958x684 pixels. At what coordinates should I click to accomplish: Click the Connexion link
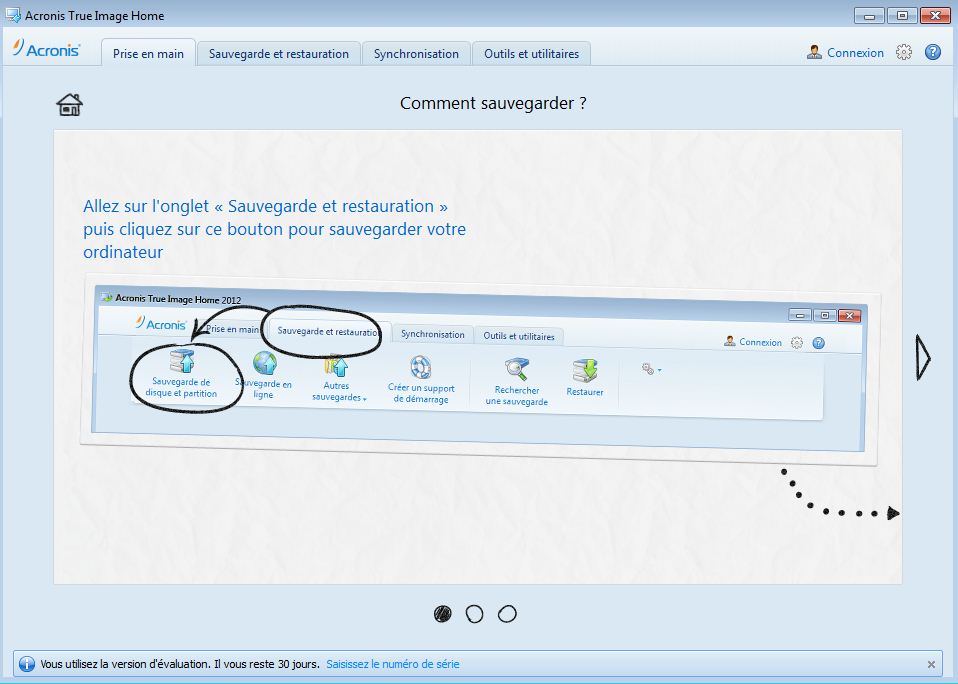click(x=855, y=53)
